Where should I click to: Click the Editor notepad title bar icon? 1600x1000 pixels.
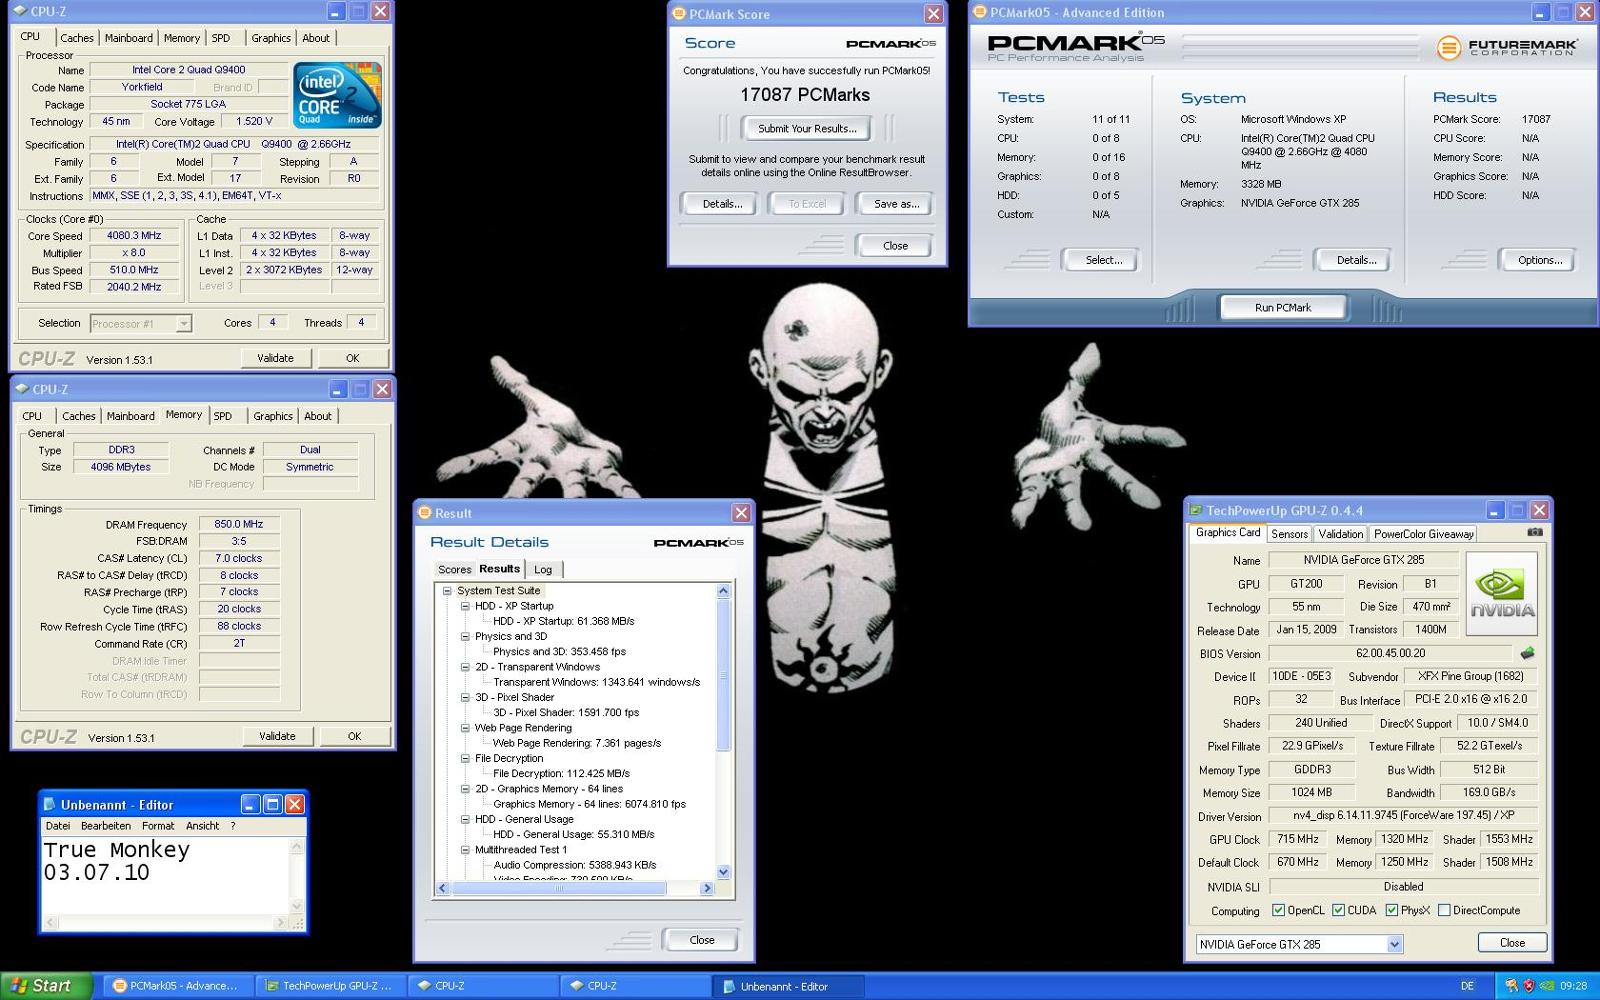click(49, 804)
